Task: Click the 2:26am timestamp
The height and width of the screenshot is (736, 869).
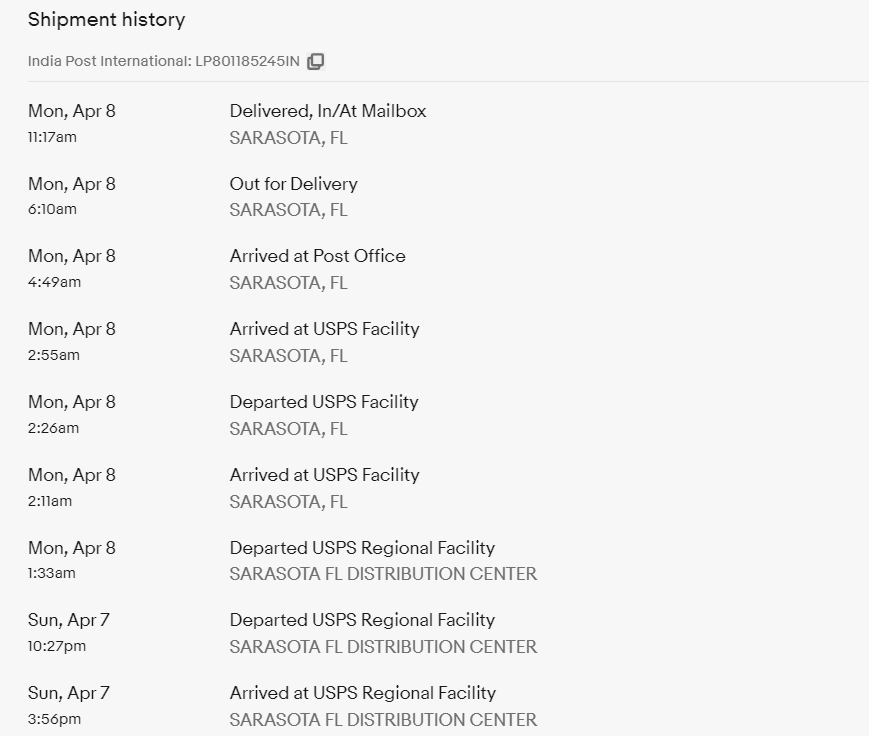Action: pyautogui.click(x=53, y=428)
